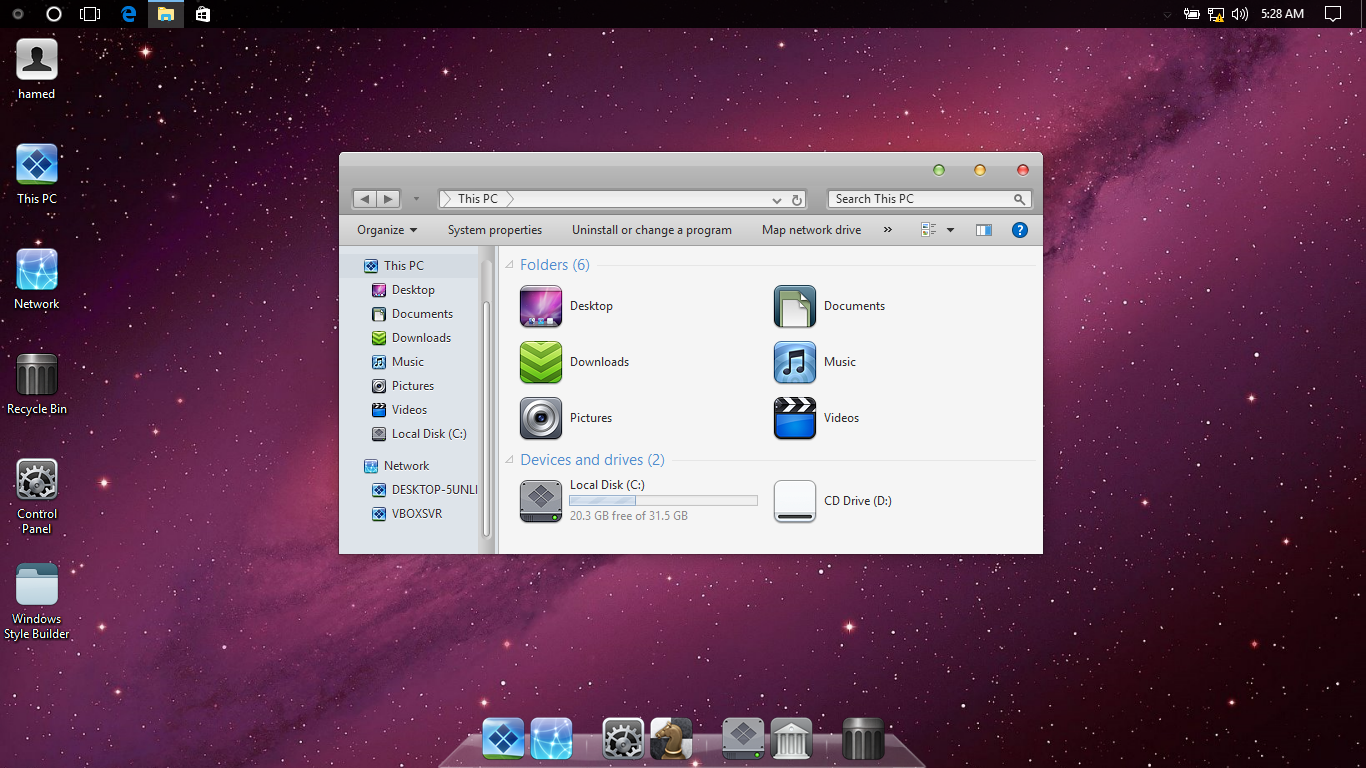The width and height of the screenshot is (1366, 768).
Task: Click the chess knight icon in the dock
Action: tap(671, 739)
